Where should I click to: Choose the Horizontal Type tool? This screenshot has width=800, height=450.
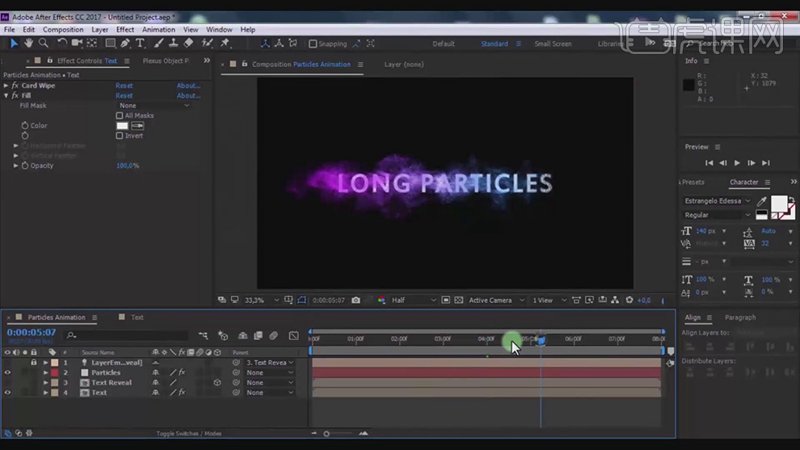(140, 43)
